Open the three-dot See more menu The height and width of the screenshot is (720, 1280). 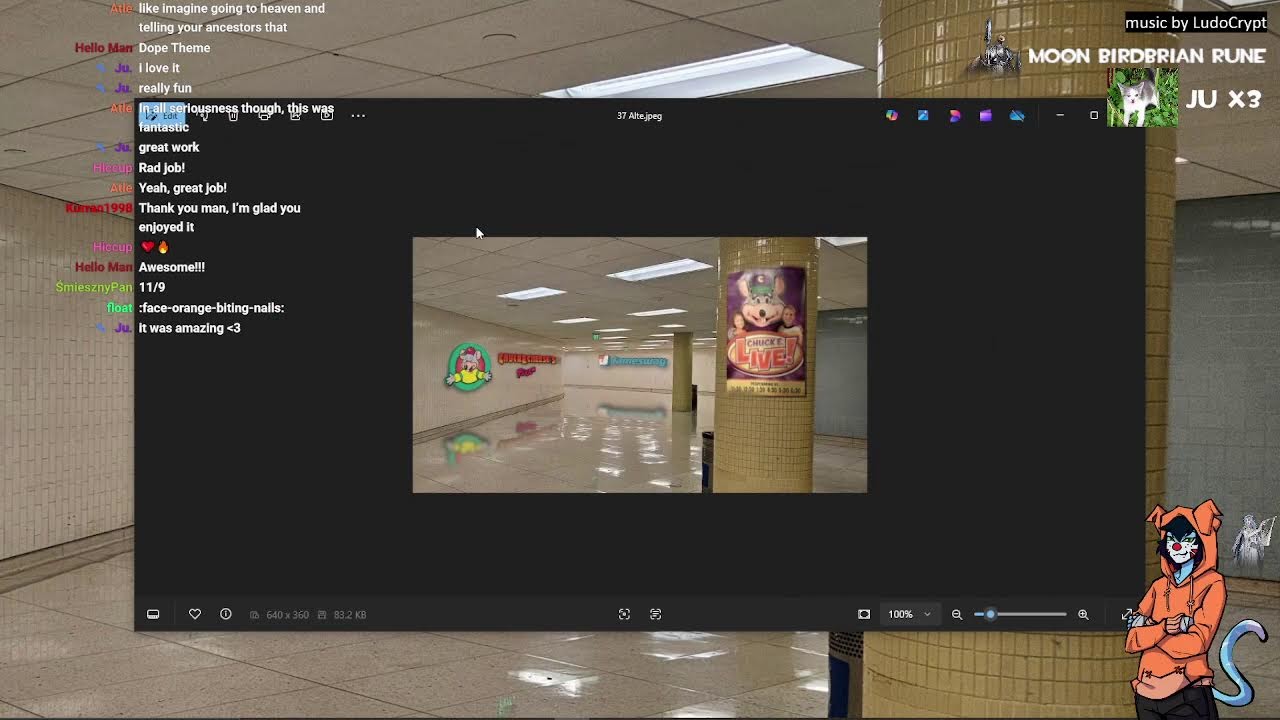coord(358,115)
